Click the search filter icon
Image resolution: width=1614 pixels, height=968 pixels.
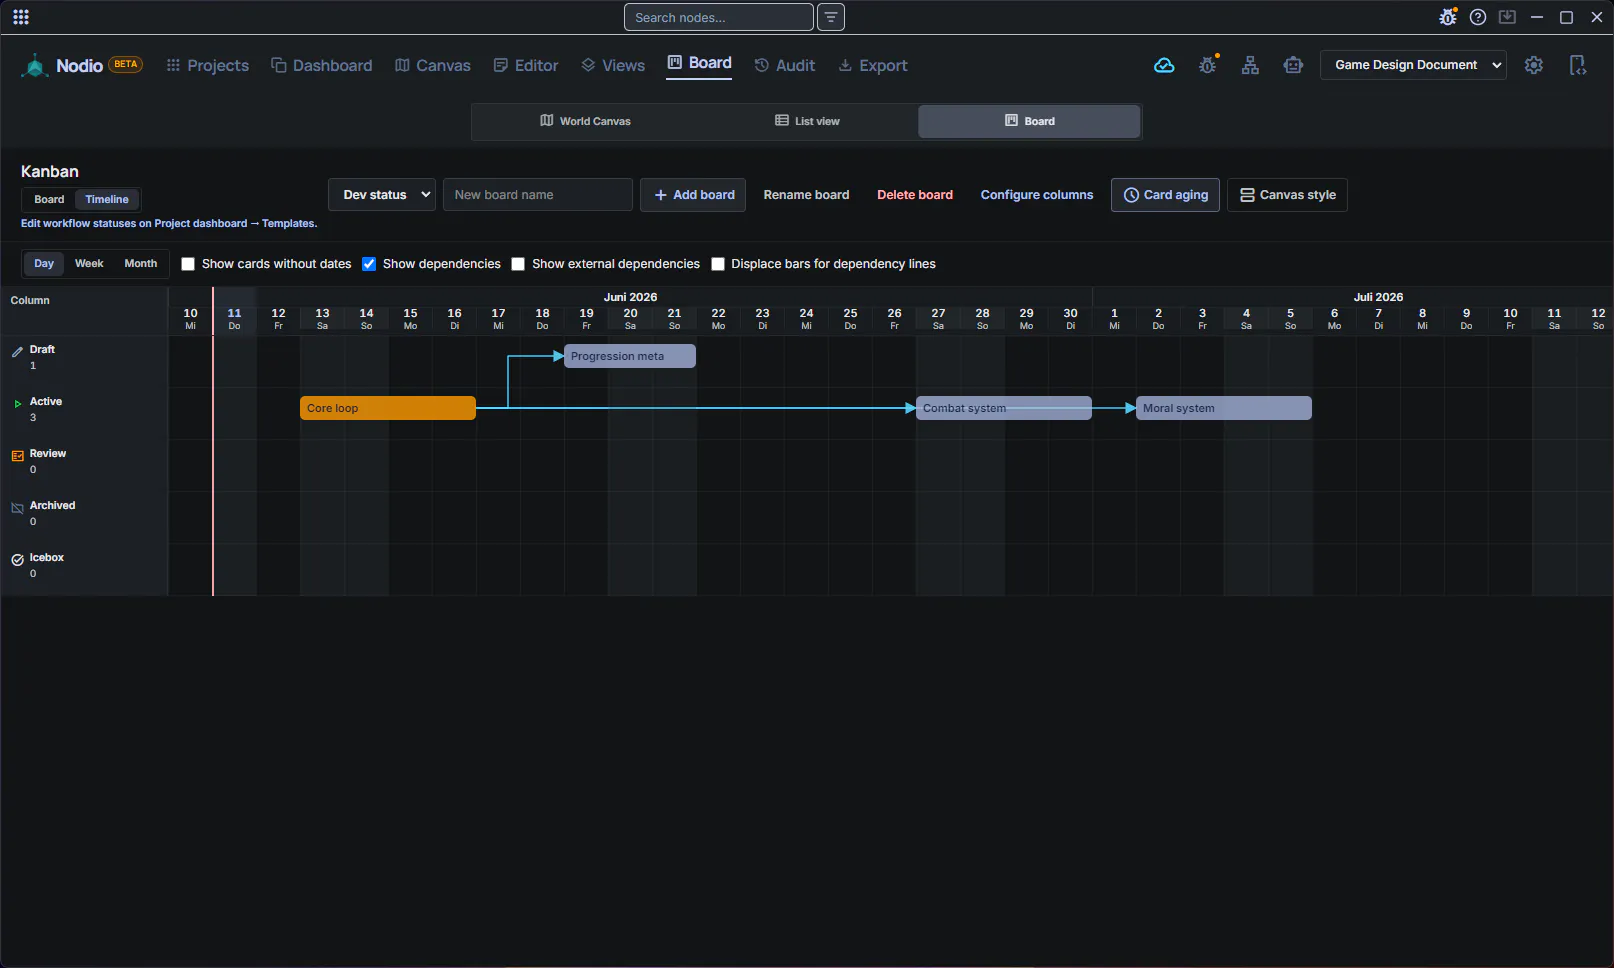(831, 17)
